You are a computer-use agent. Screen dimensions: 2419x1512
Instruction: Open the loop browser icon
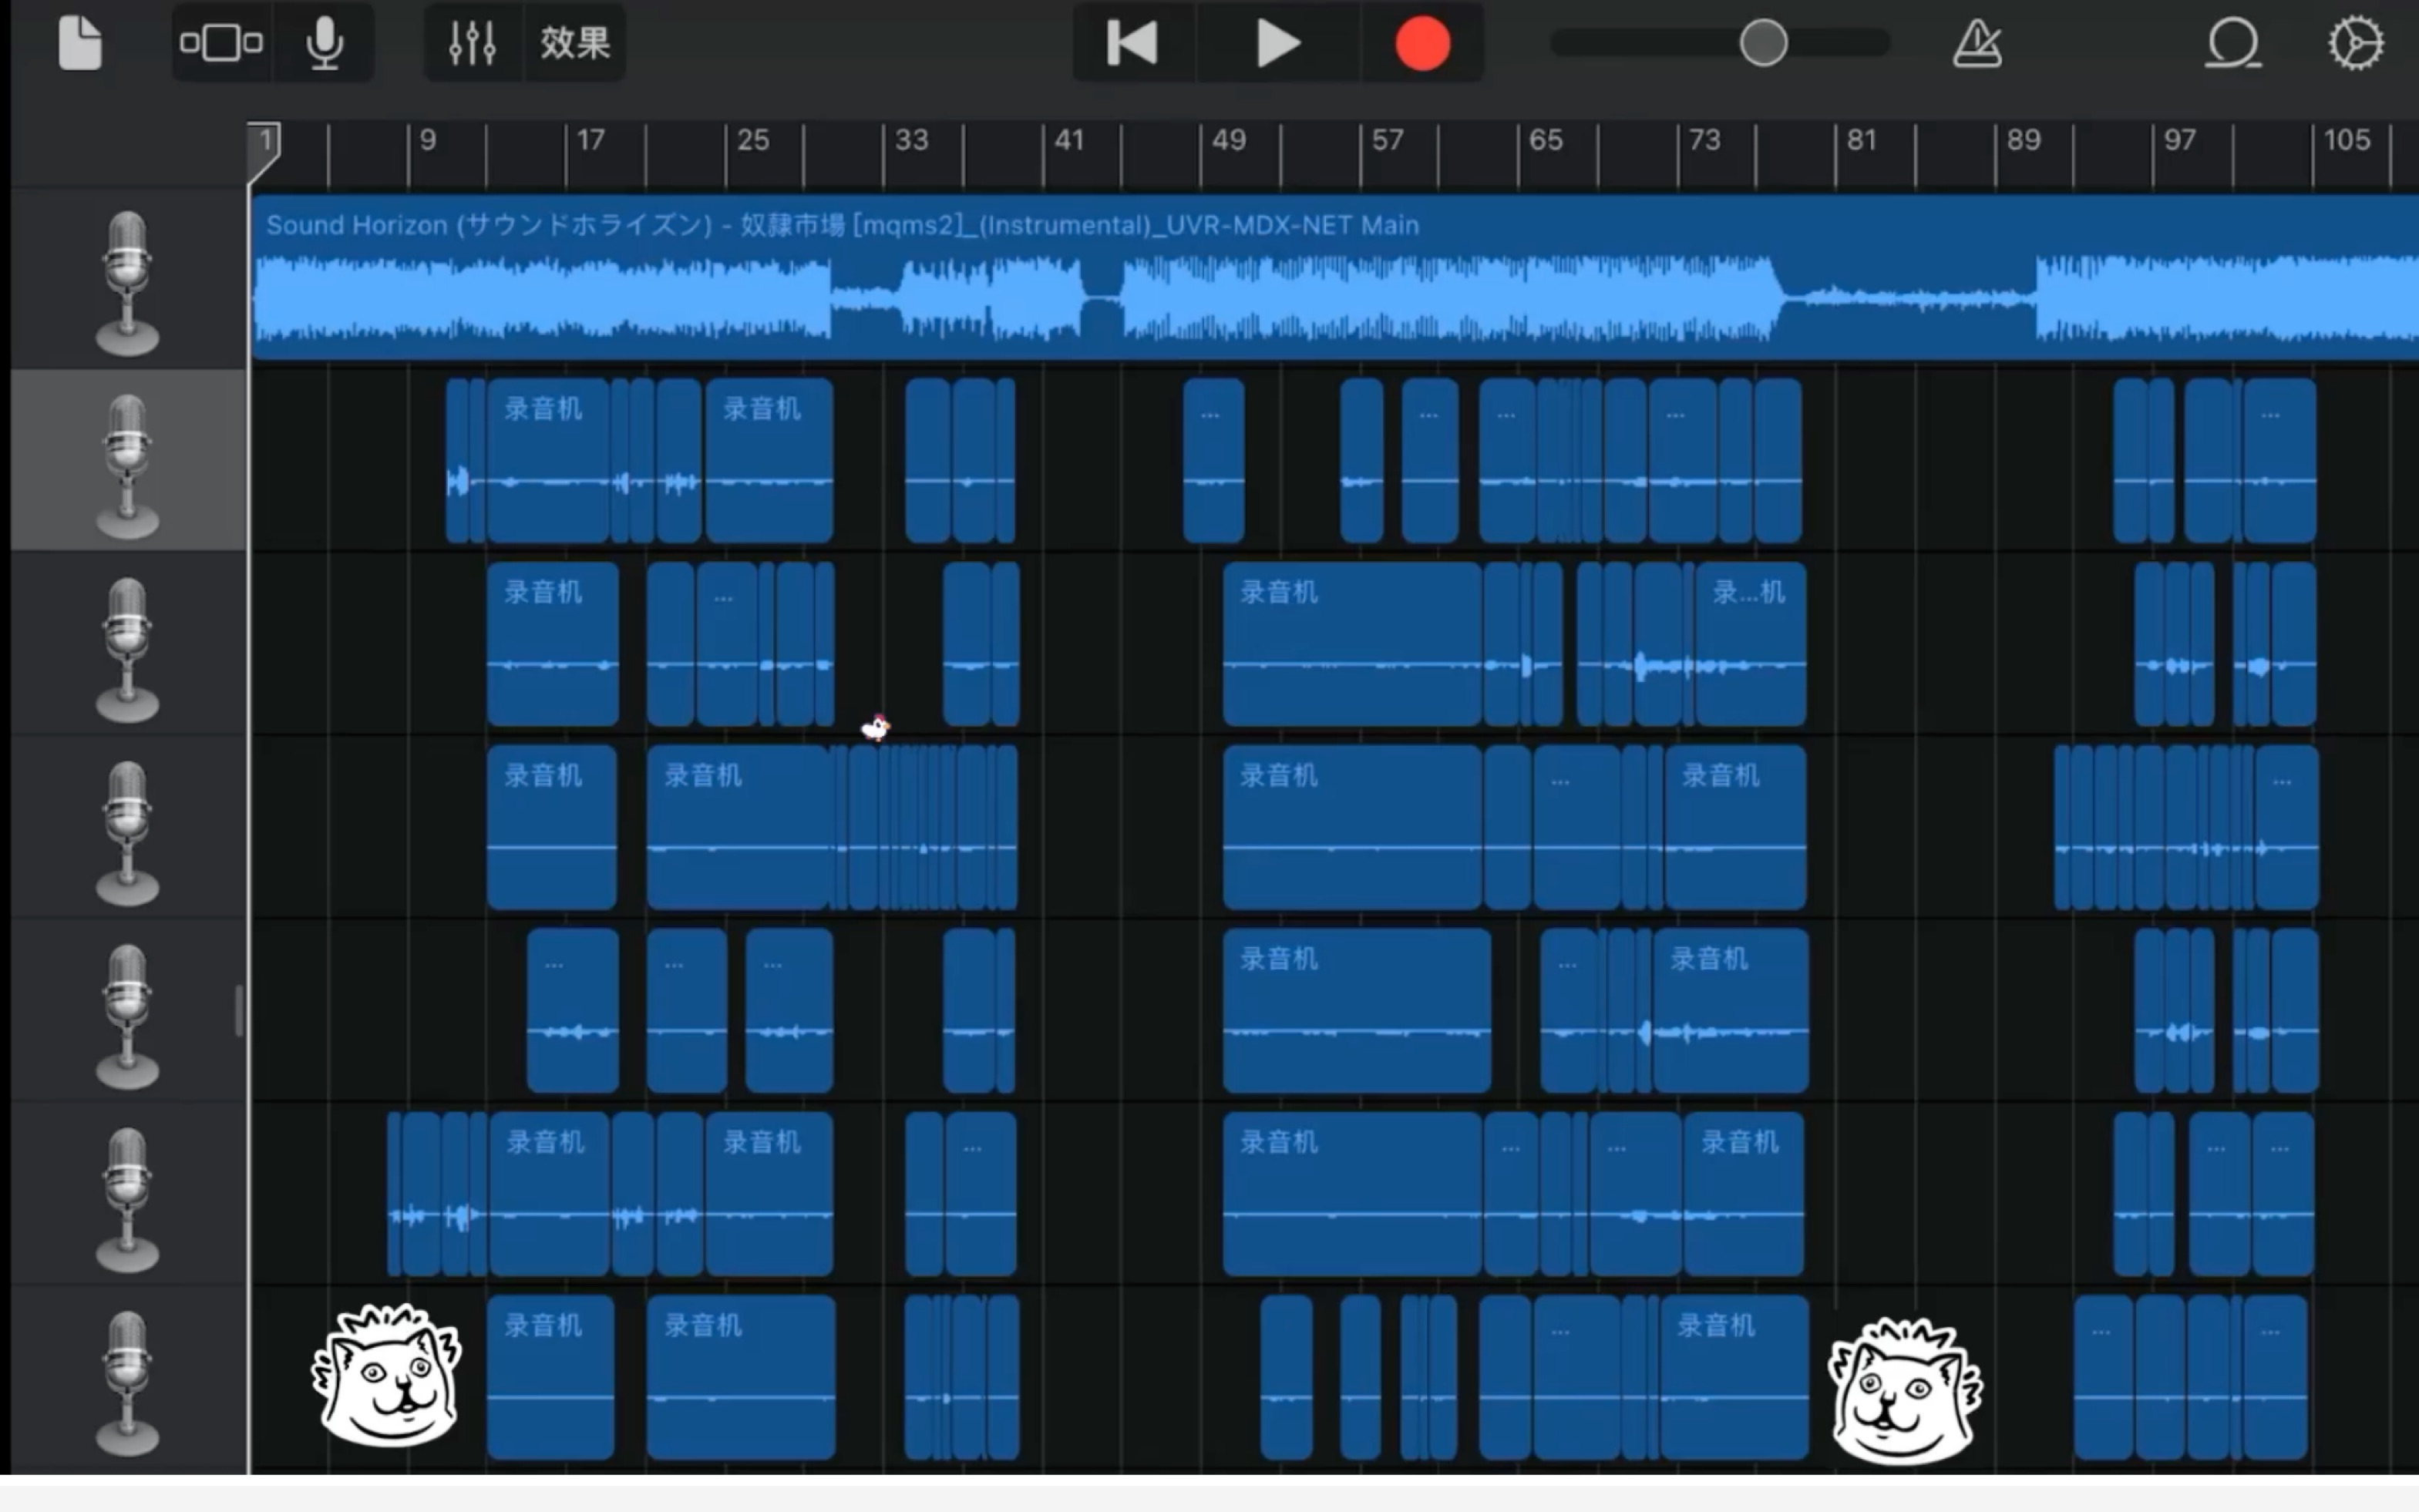[2232, 43]
